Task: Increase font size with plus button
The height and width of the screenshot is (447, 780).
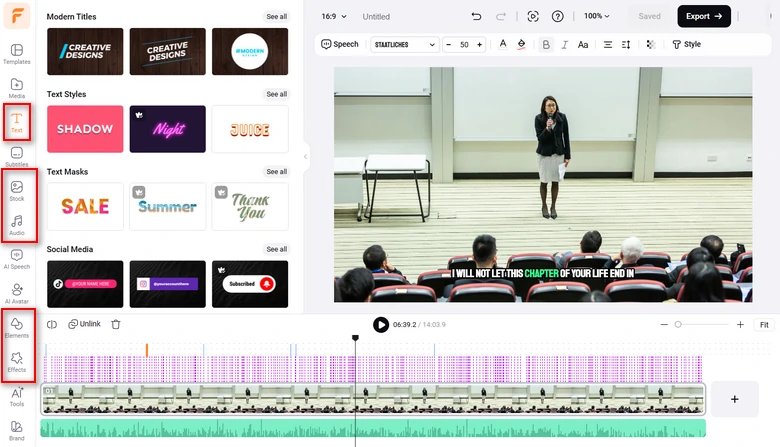Action: click(480, 45)
